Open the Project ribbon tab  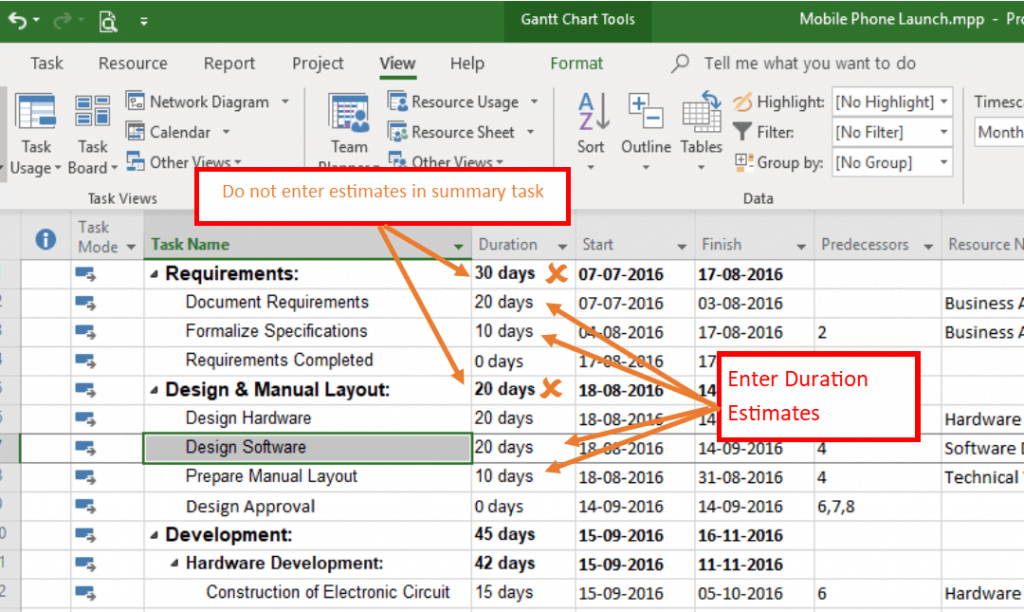tap(317, 63)
